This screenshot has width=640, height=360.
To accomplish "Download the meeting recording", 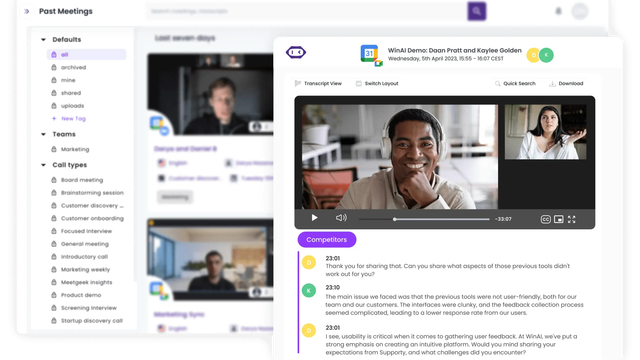I will tap(566, 83).
